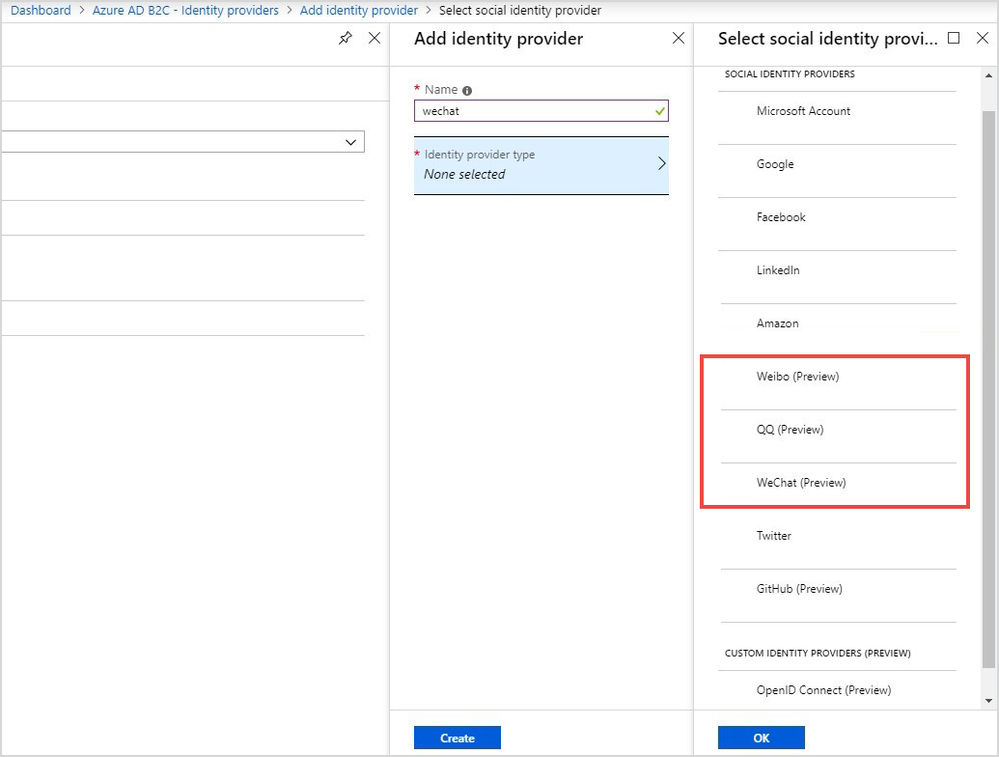This screenshot has height=757, width=999.
Task: Open the Dashboard breadcrumb link
Action: click(41, 10)
